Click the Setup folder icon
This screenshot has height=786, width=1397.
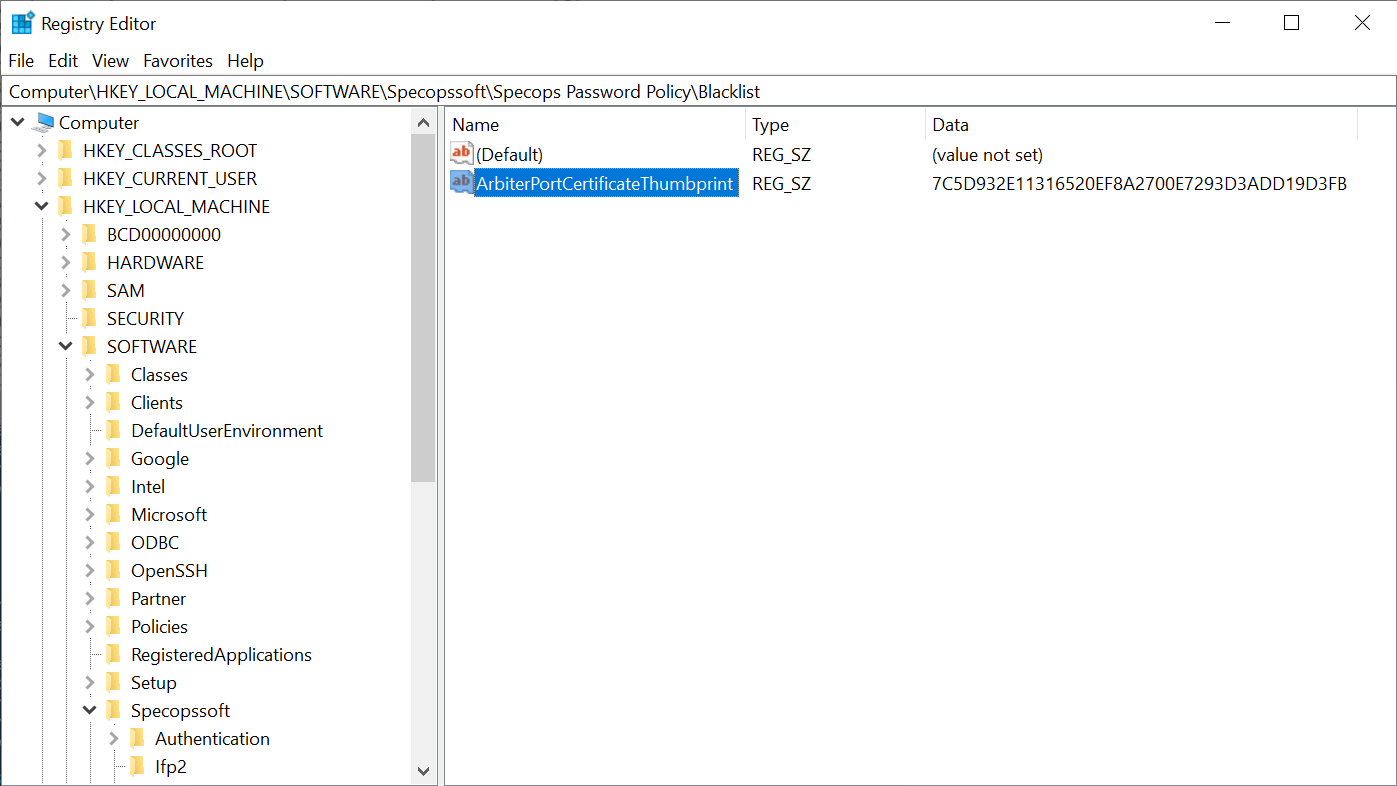click(114, 683)
